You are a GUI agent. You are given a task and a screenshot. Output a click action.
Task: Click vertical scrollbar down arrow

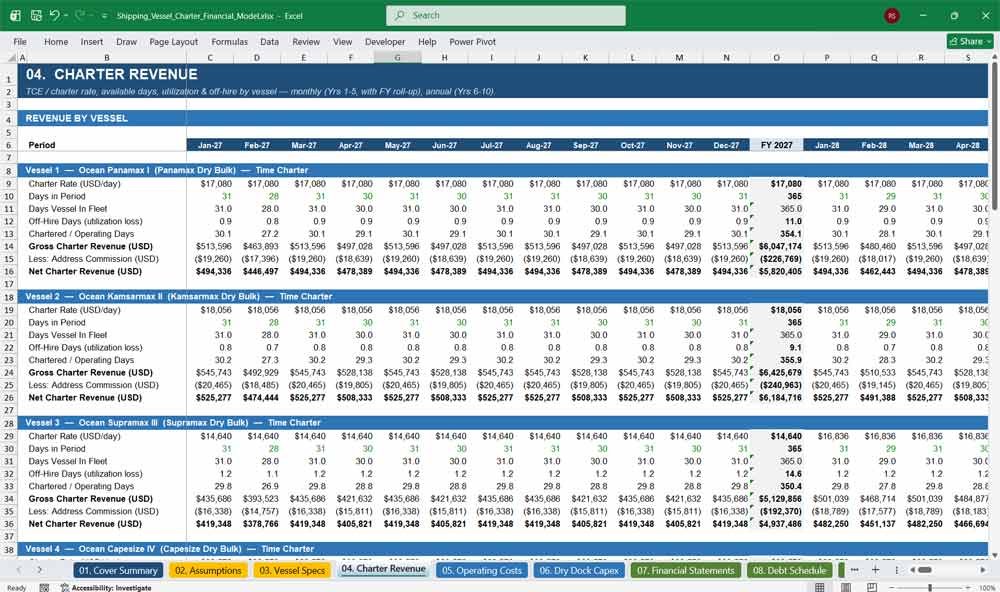tap(994, 554)
